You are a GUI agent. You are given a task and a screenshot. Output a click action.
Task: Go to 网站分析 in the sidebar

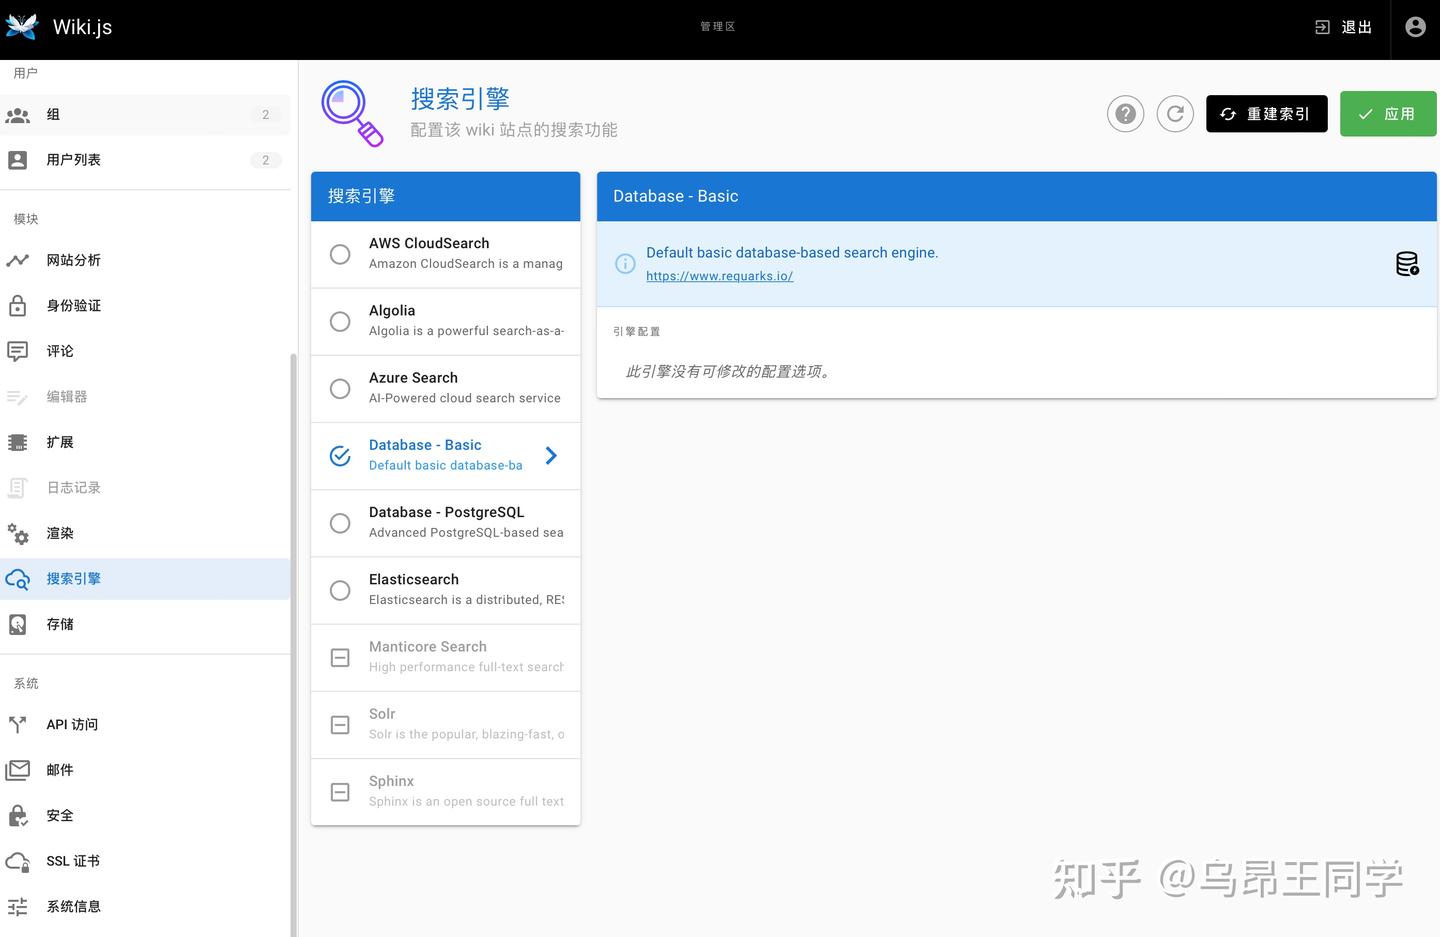(145, 260)
